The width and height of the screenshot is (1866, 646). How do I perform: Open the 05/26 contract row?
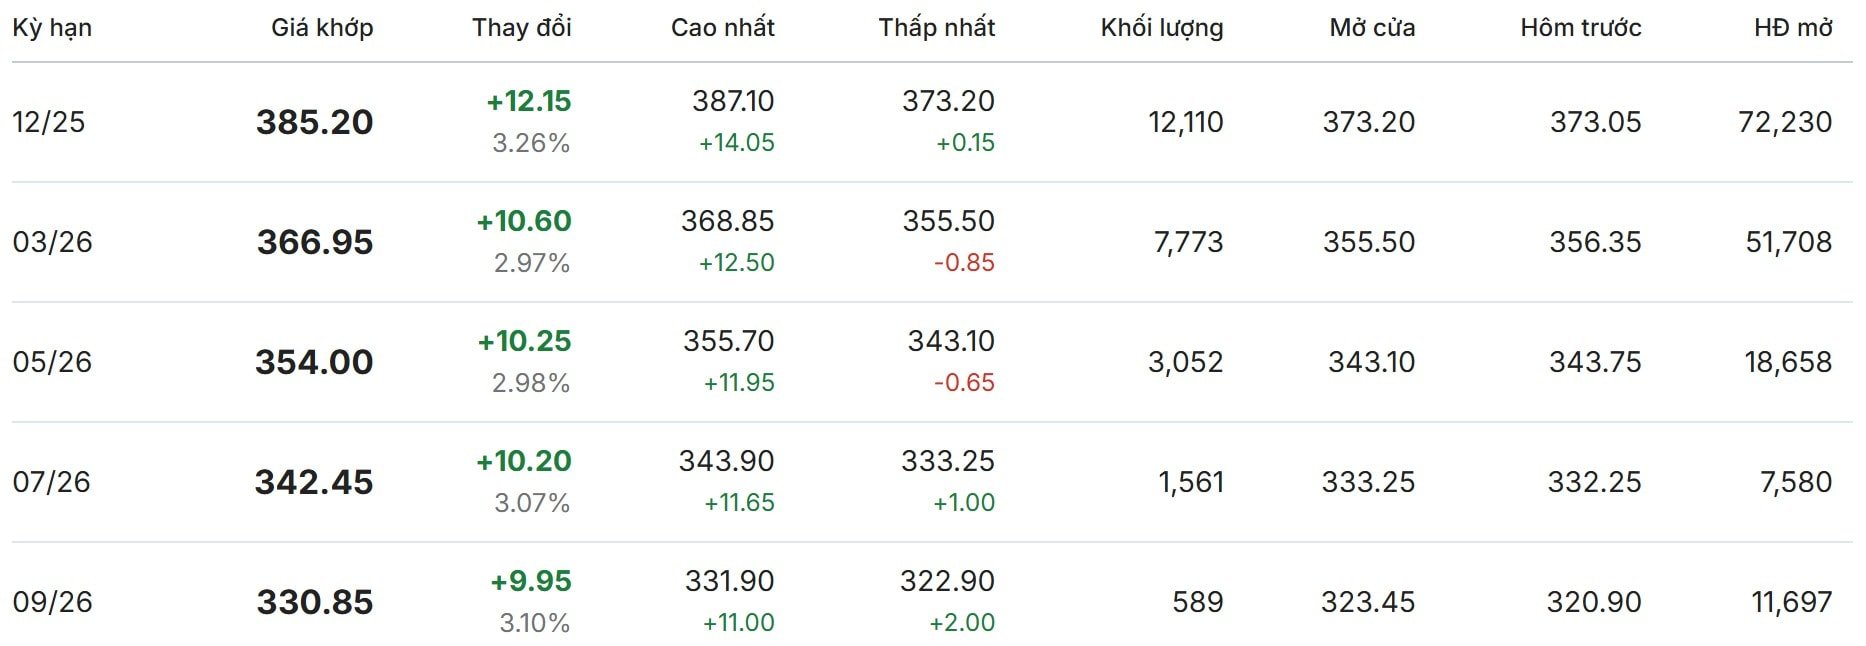pyautogui.click(x=52, y=362)
